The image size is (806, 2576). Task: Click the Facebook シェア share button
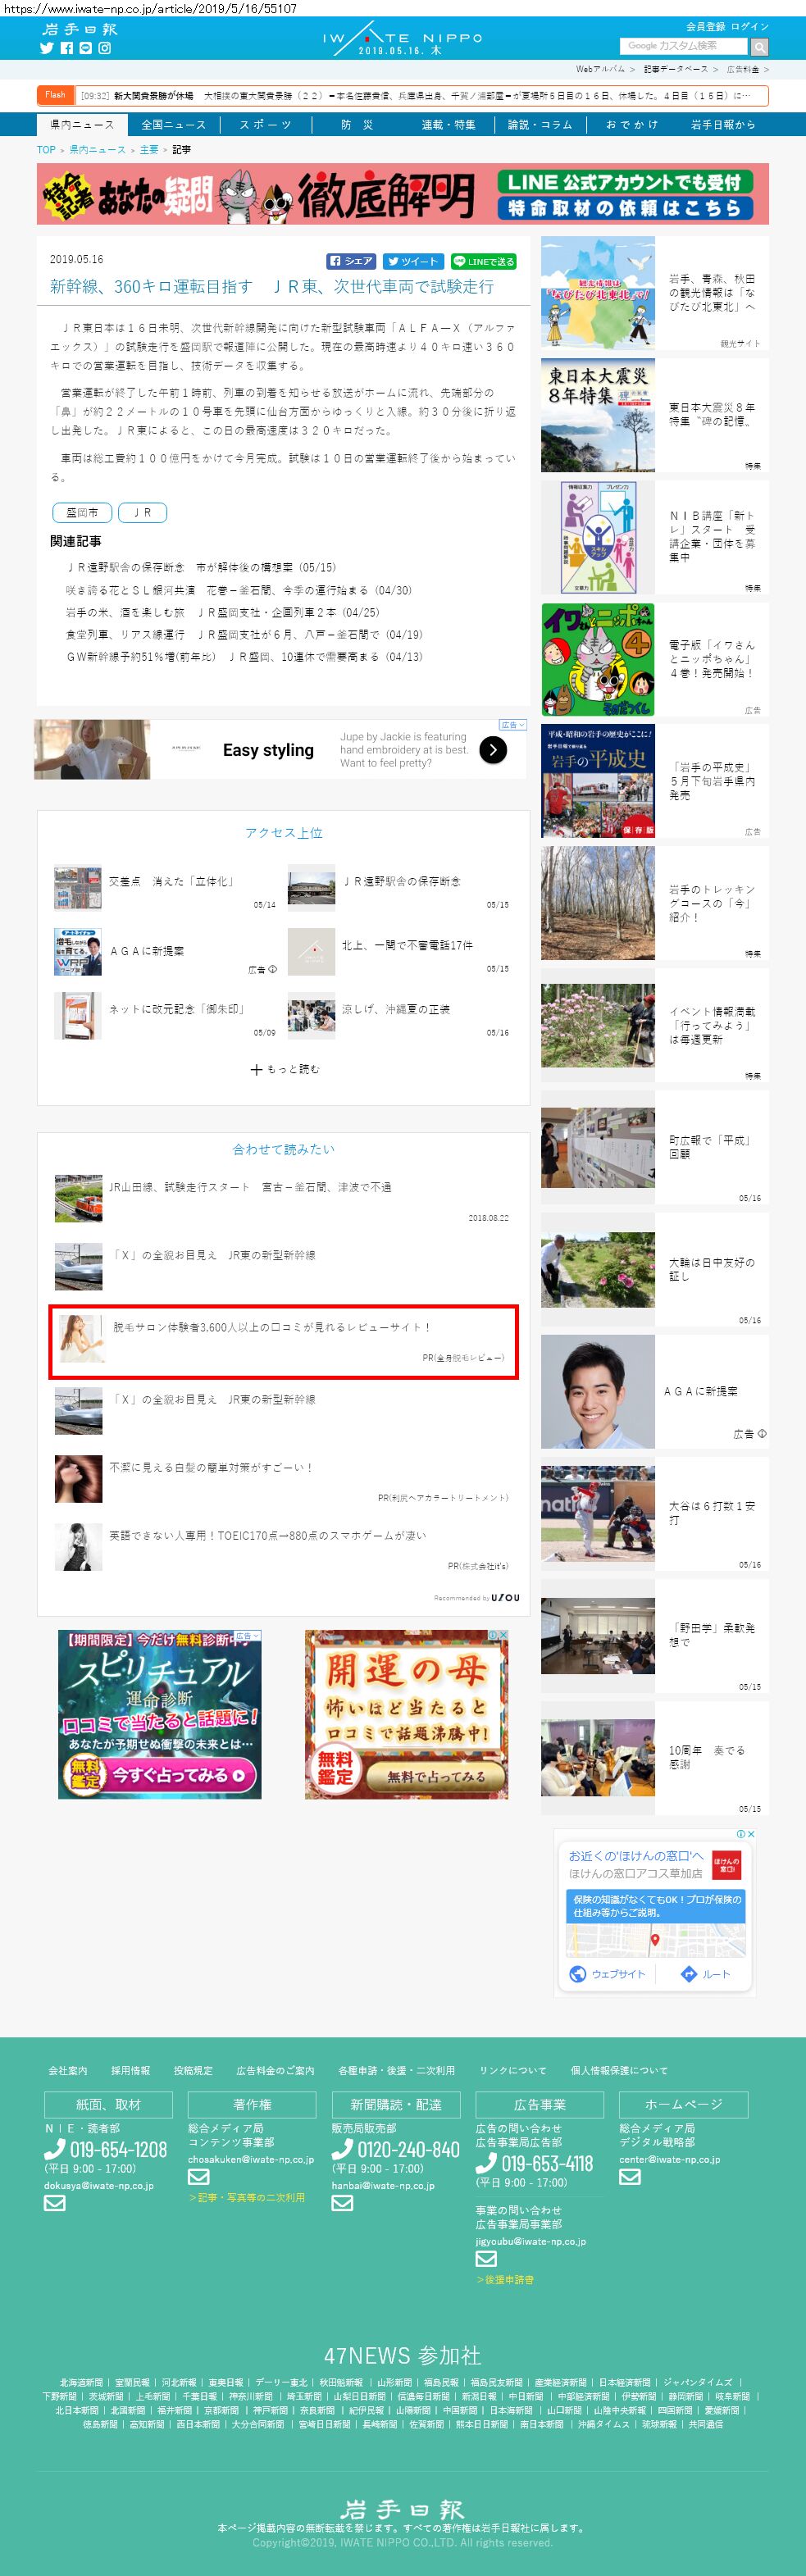(x=351, y=261)
